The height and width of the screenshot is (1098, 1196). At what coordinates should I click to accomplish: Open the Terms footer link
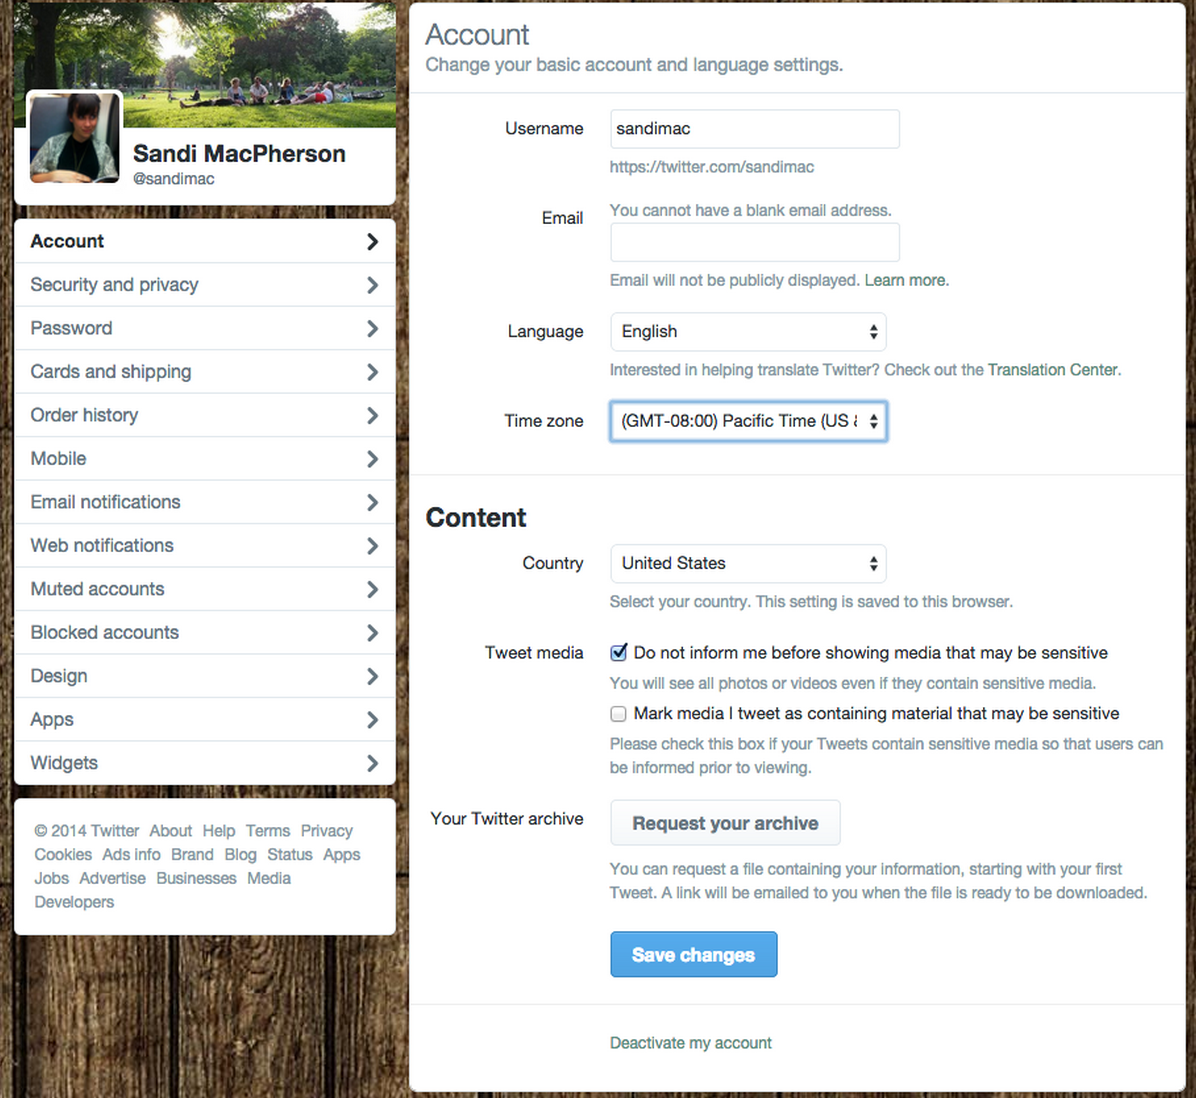[268, 831]
